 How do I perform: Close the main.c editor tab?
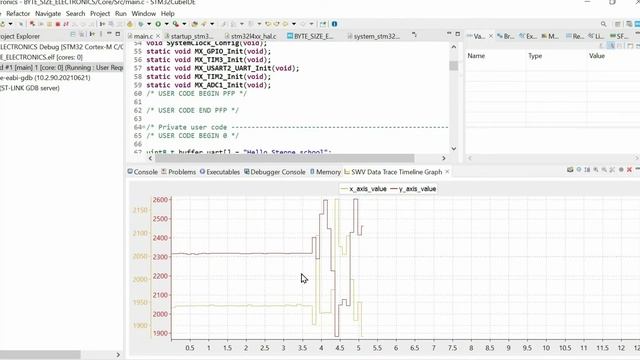(x=158, y=36)
